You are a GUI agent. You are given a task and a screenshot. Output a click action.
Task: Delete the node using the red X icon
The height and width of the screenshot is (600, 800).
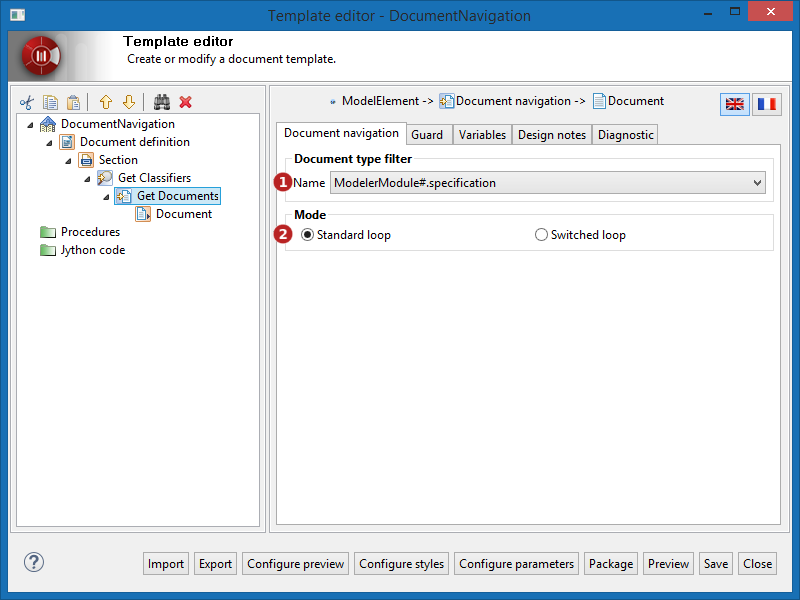(184, 101)
